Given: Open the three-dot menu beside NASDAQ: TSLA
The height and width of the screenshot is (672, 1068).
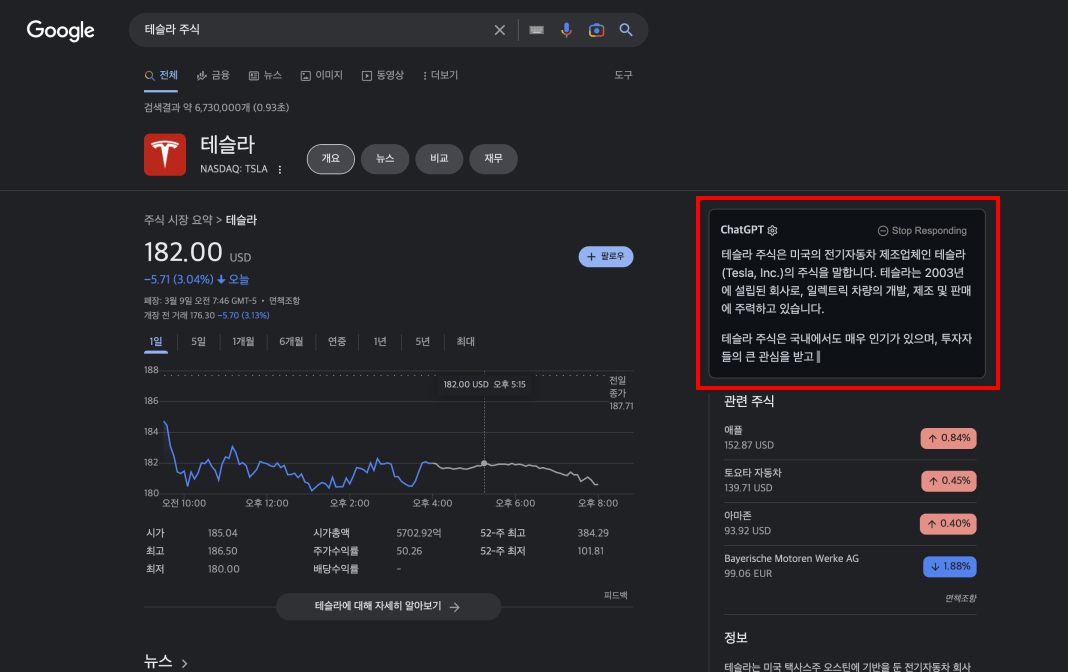Looking at the screenshot, I should pyautogui.click(x=280, y=170).
